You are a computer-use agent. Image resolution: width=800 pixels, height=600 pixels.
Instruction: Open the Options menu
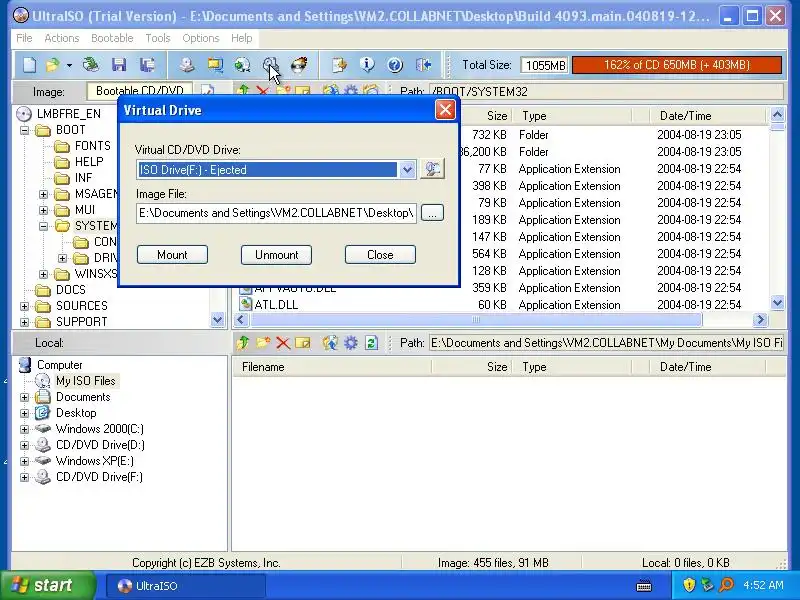pos(201,38)
